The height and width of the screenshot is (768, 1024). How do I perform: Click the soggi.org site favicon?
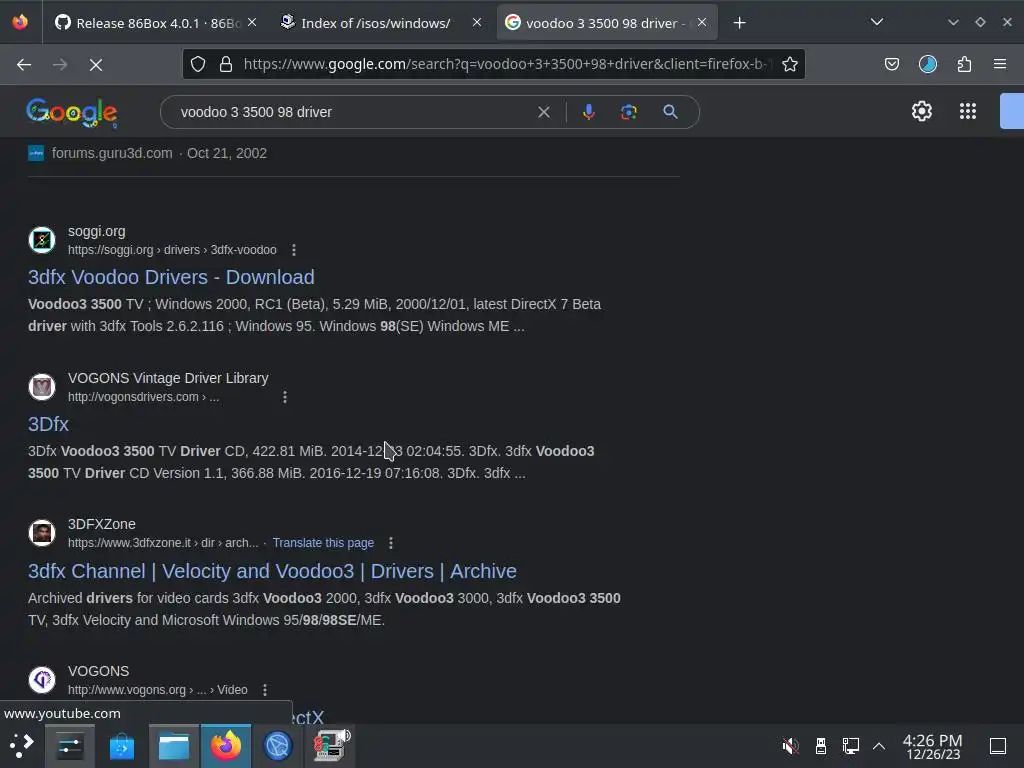click(42, 240)
